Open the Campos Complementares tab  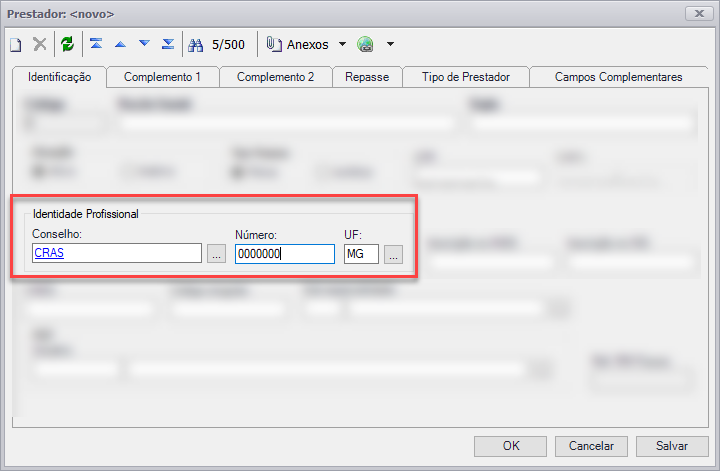(619, 77)
